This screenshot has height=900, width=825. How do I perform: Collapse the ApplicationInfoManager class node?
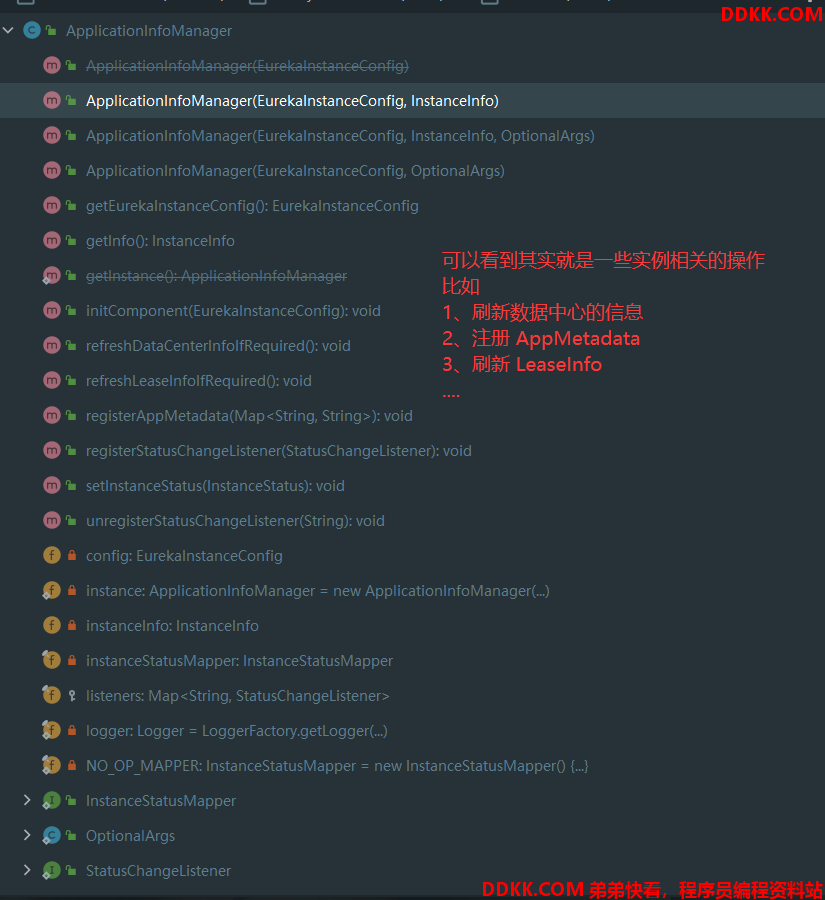click(8, 30)
